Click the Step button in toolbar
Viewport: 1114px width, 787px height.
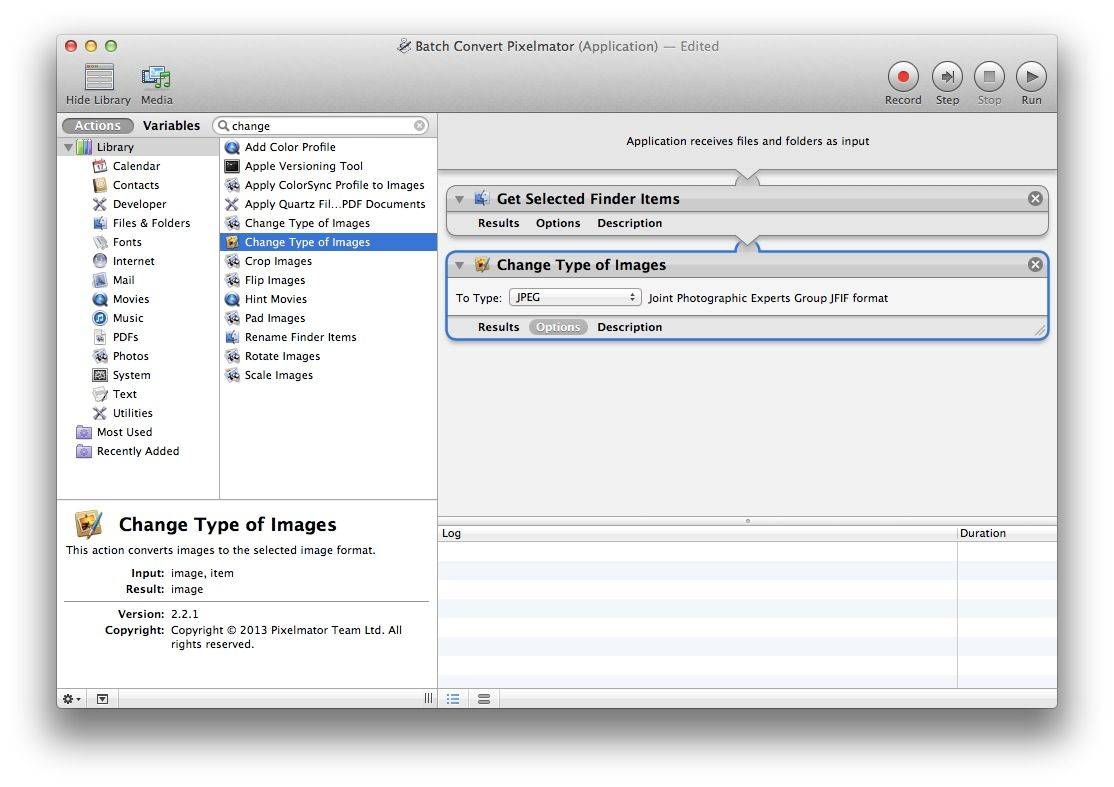tap(946, 77)
